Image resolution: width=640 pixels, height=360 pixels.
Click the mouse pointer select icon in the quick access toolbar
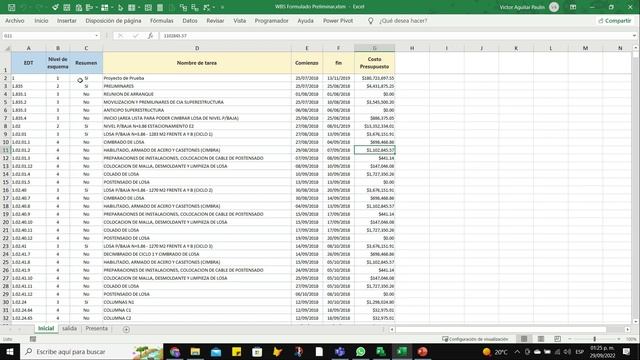(120, 7)
